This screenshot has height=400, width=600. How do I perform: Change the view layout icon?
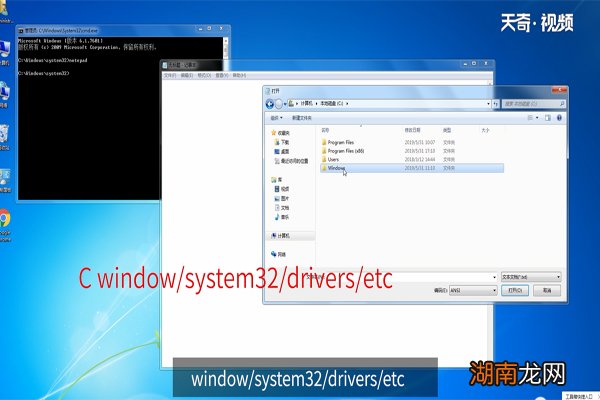pyautogui.click(x=530, y=118)
